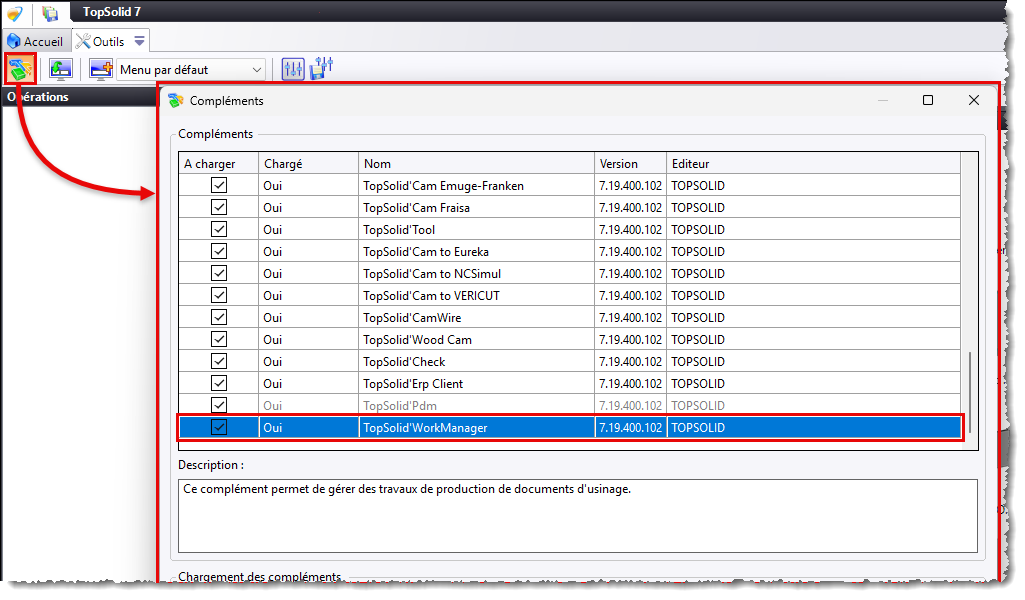The image size is (1025, 600).
Task: Select TopSolid'Cam to Eureka name
Action: tap(426, 252)
